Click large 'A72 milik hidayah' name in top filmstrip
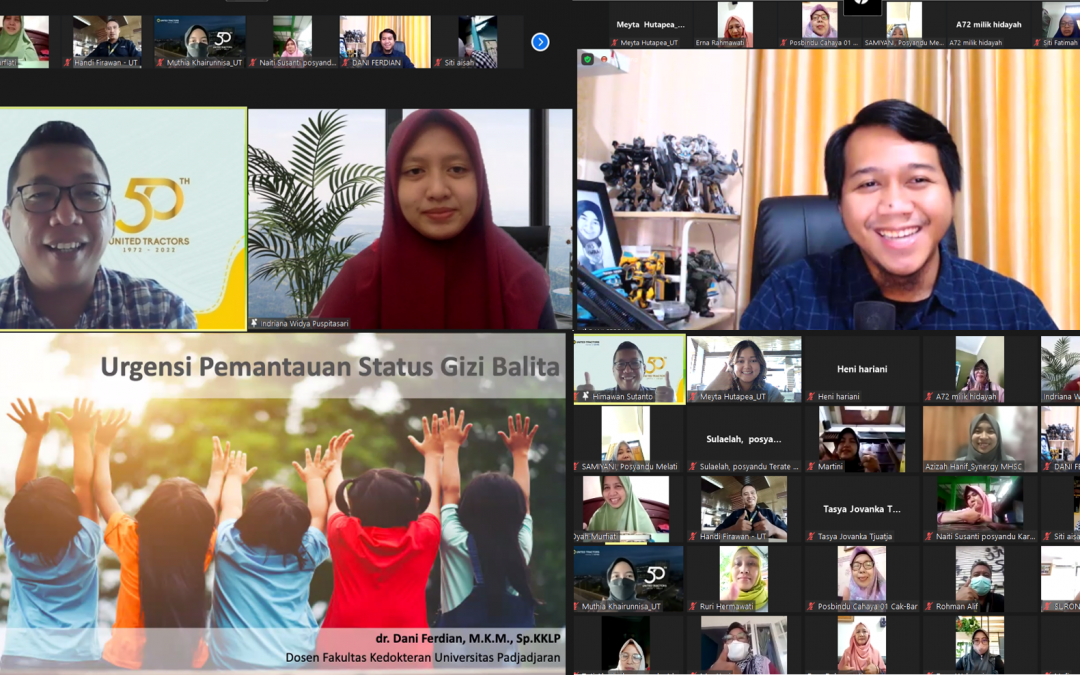The width and height of the screenshot is (1080, 675). click(988, 25)
